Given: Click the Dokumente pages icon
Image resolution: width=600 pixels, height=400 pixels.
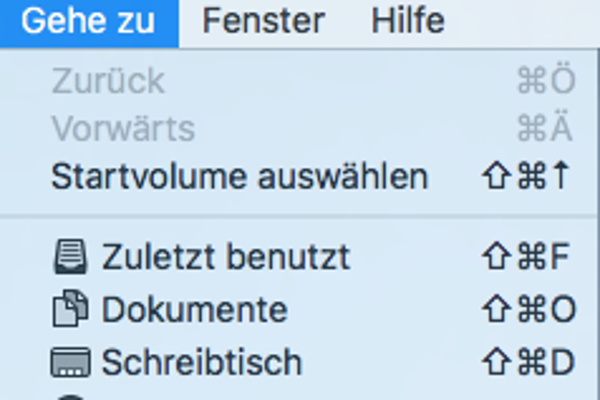Looking at the screenshot, I should click(x=71, y=310).
